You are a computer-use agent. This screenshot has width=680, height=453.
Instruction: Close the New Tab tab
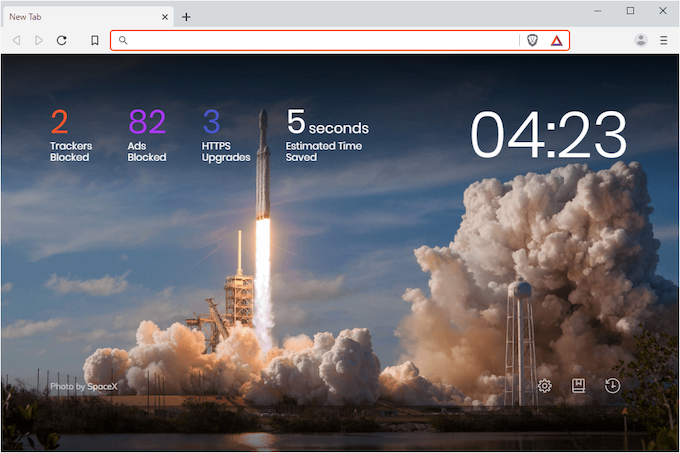165,17
